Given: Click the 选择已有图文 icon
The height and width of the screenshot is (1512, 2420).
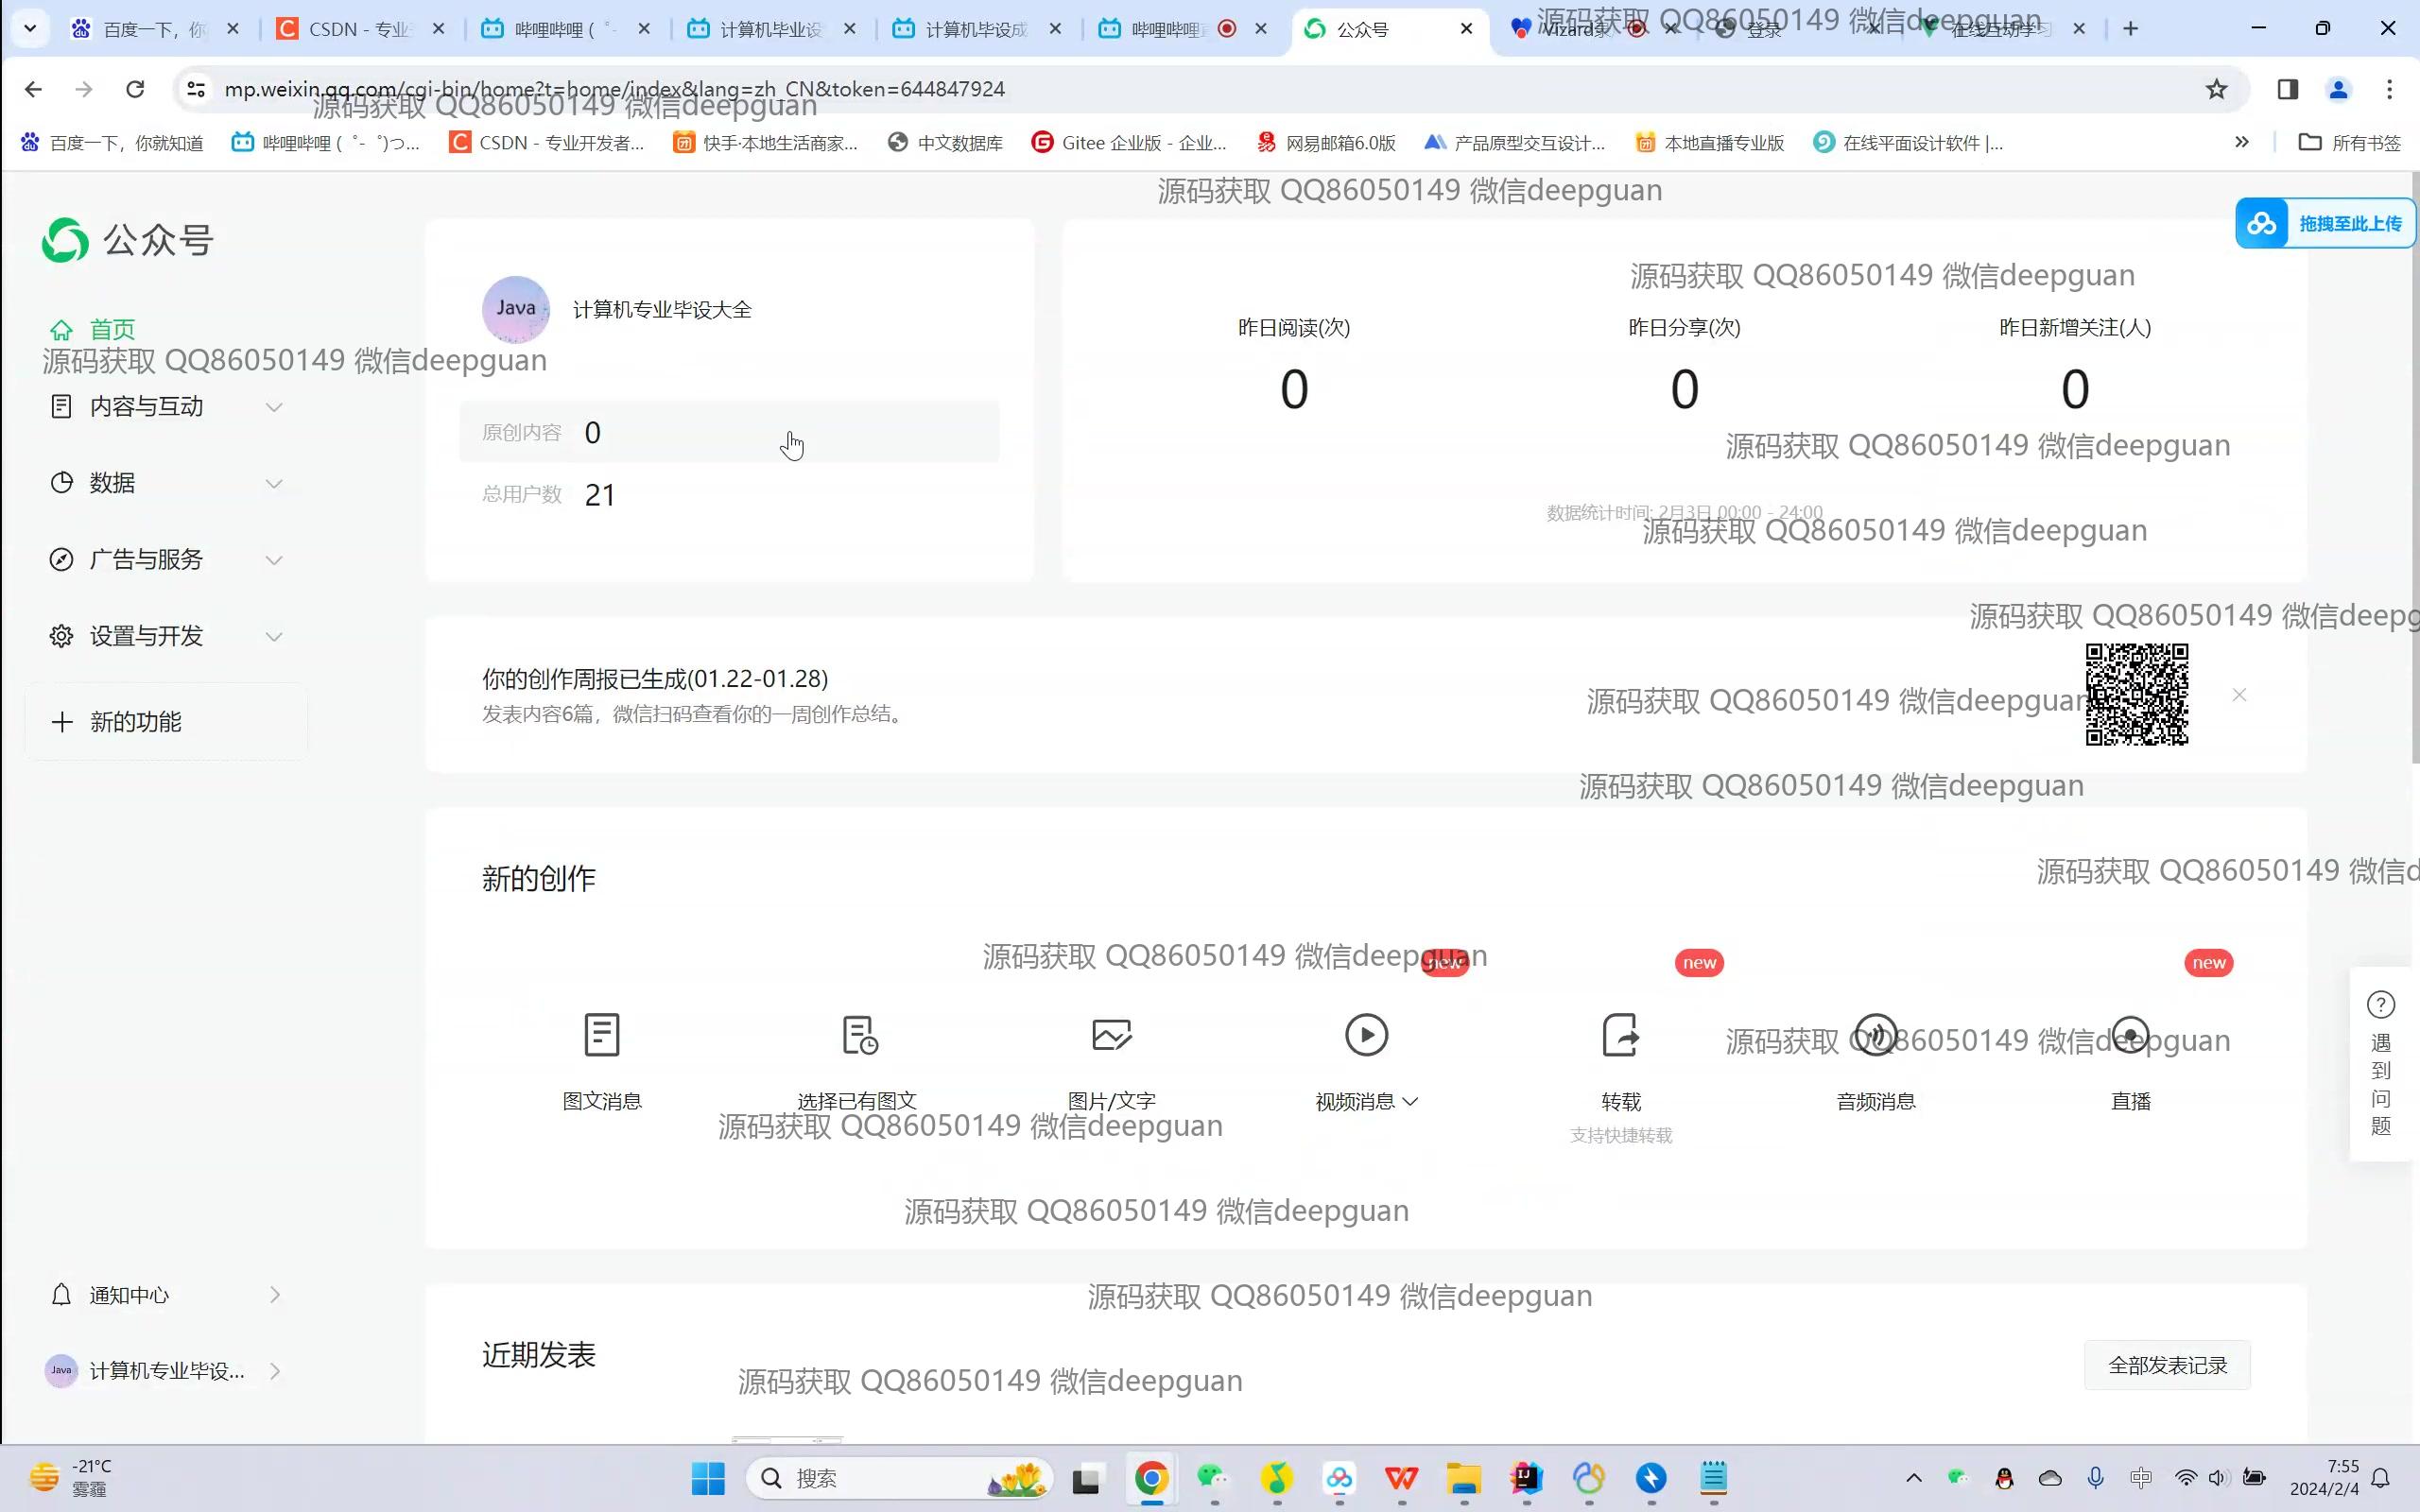Looking at the screenshot, I should coord(859,1035).
